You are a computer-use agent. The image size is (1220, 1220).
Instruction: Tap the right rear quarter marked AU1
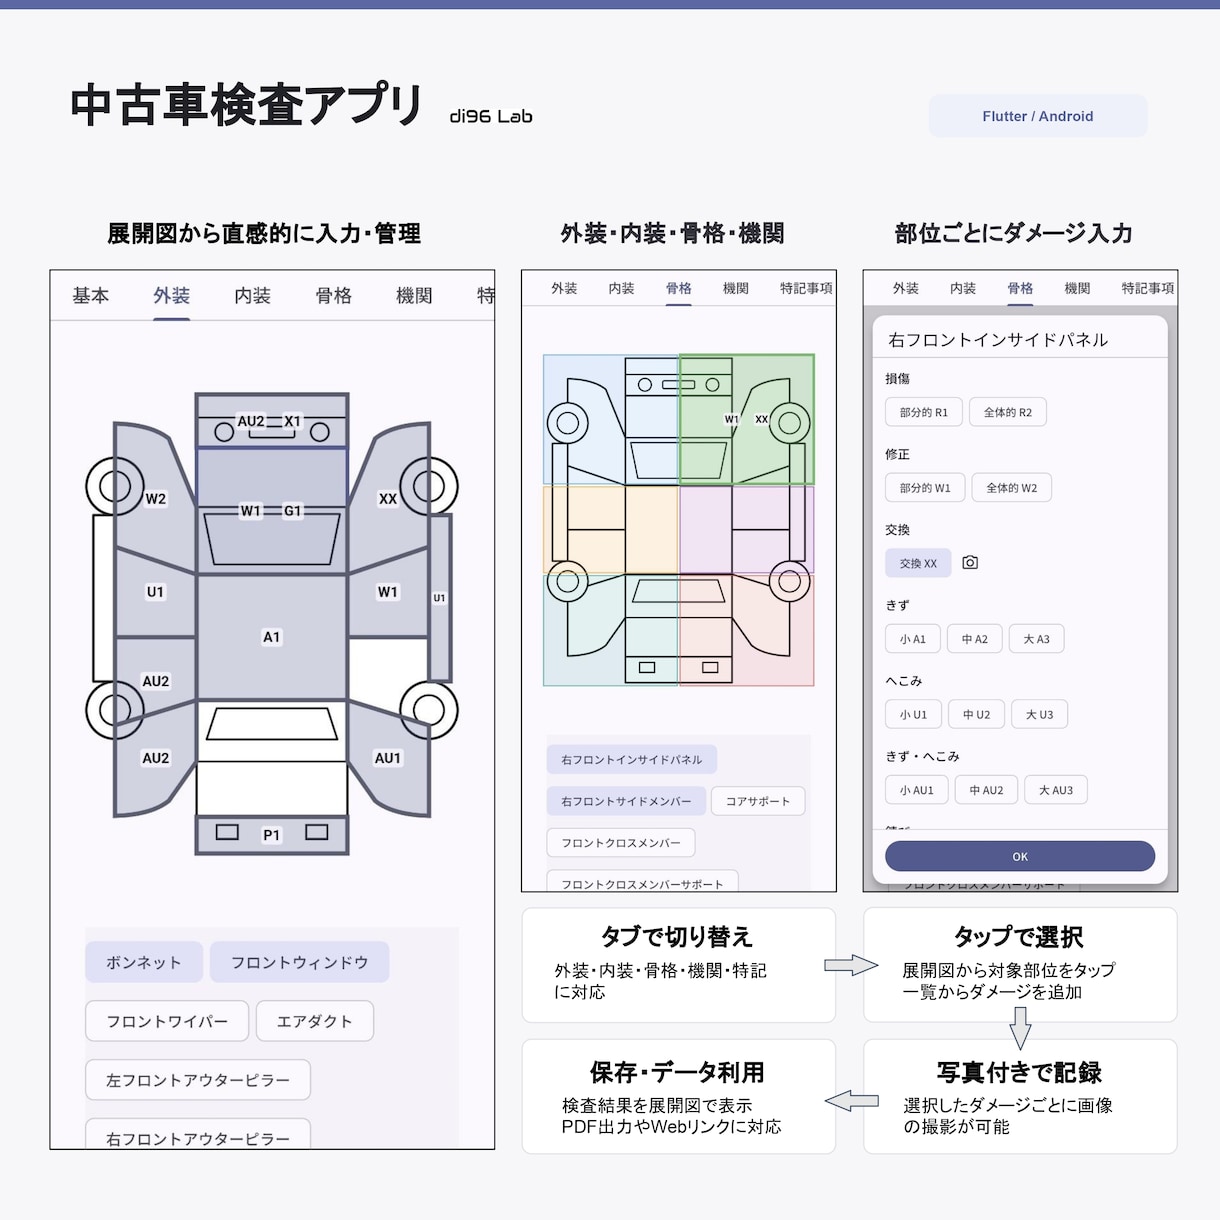pyautogui.click(x=390, y=758)
